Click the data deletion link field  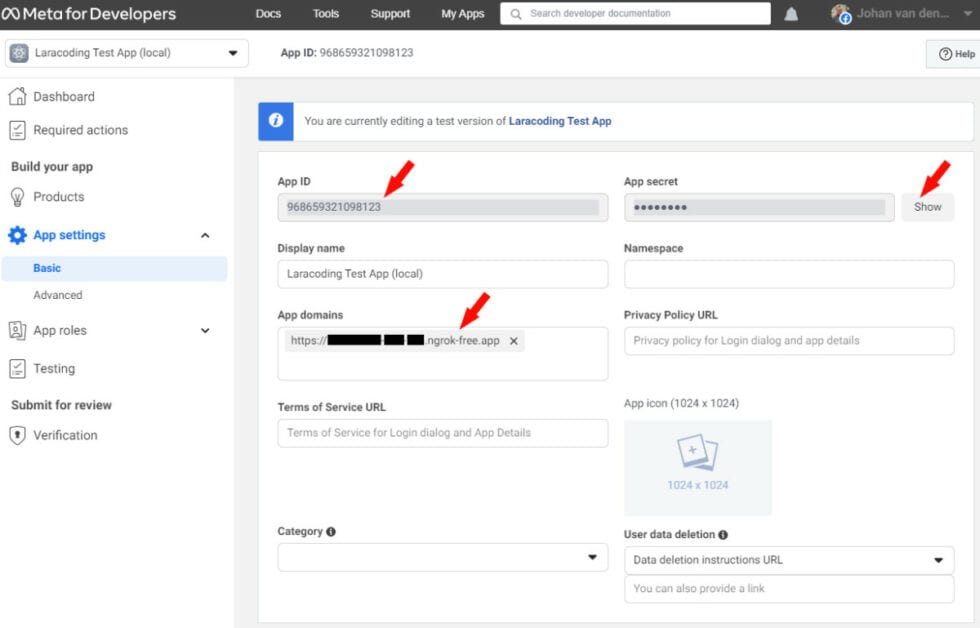(789, 589)
